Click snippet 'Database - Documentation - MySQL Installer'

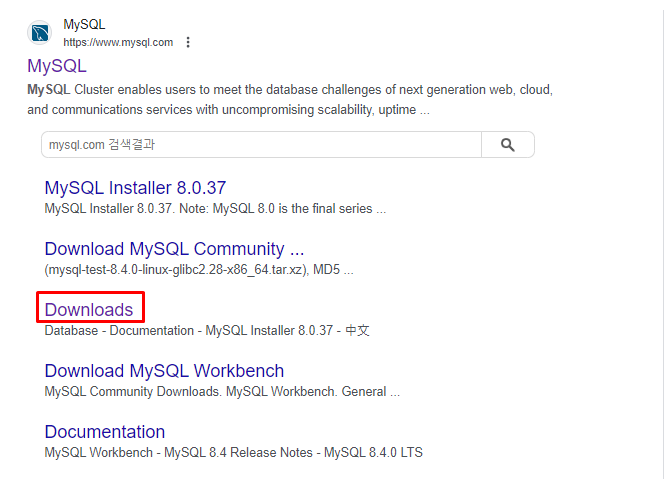click(207, 331)
